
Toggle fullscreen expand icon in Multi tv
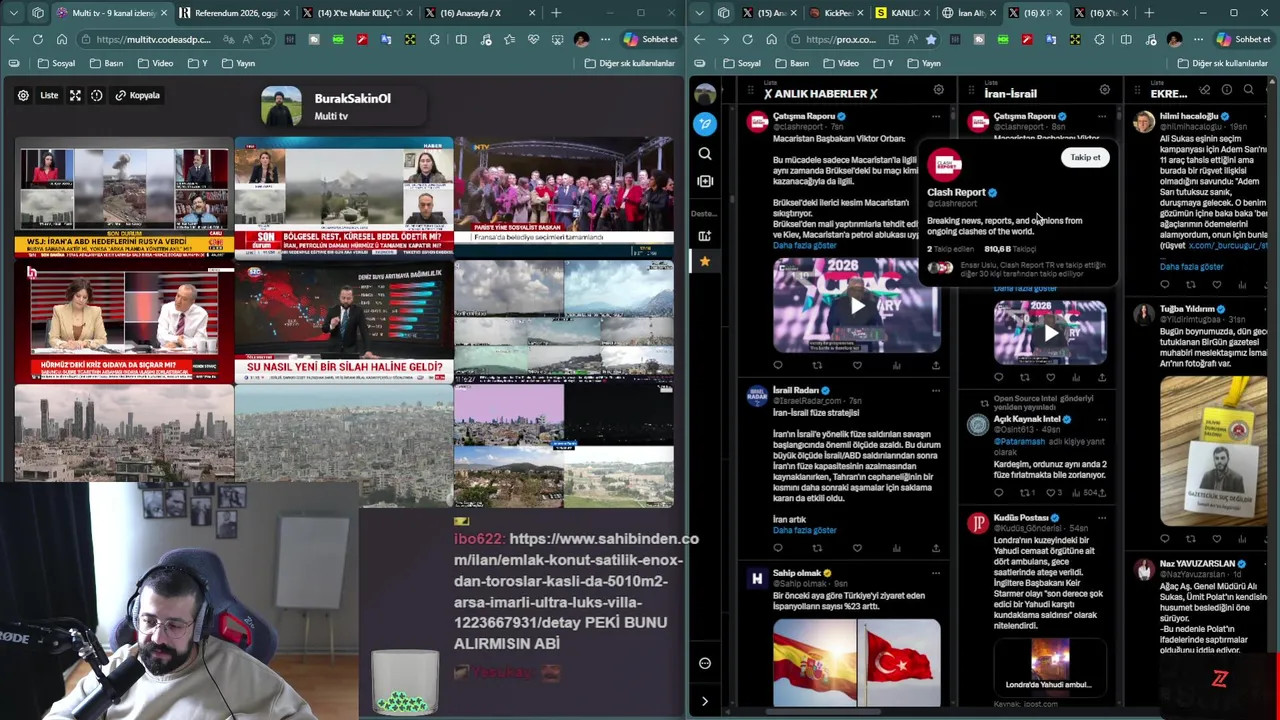[75, 95]
